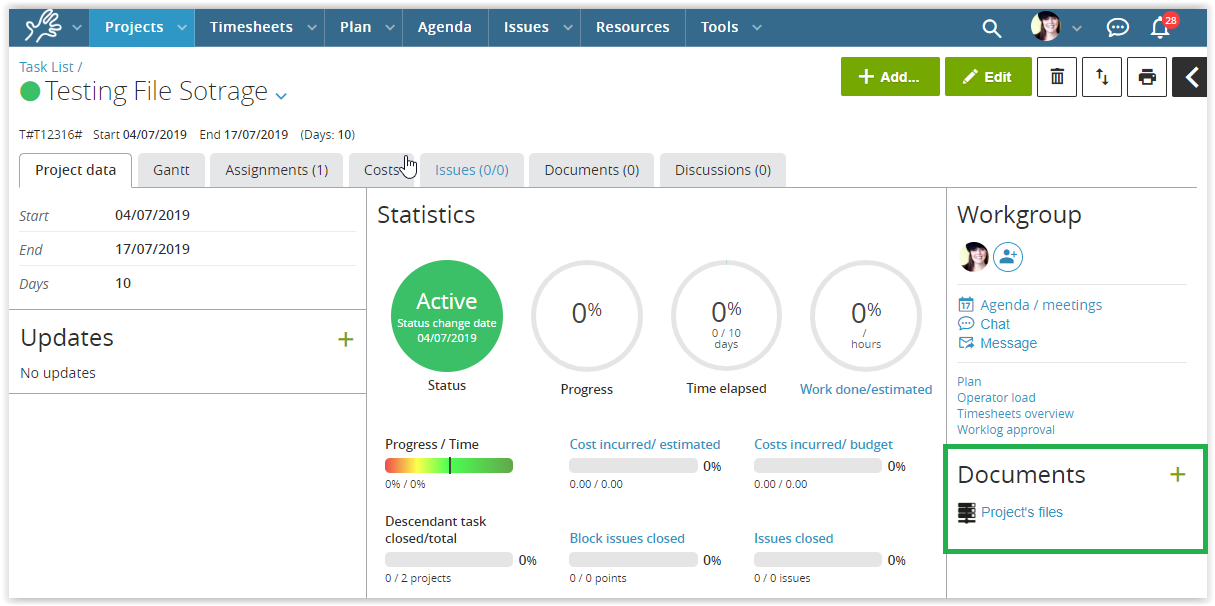Add a member to the Workgroup
The height and width of the screenshot is (606, 1215).
pyautogui.click(x=1008, y=257)
